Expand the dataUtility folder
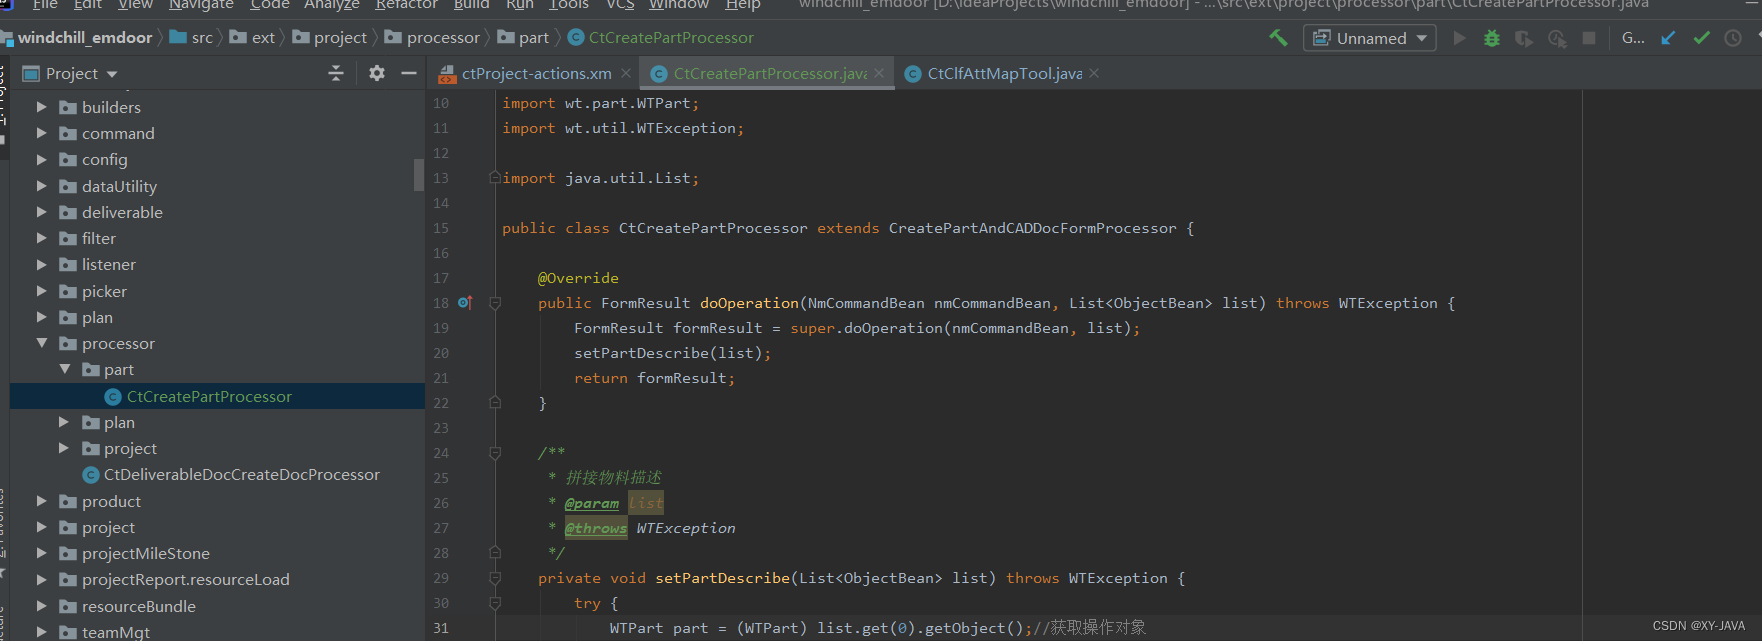Image resolution: width=1762 pixels, height=641 pixels. (41, 186)
